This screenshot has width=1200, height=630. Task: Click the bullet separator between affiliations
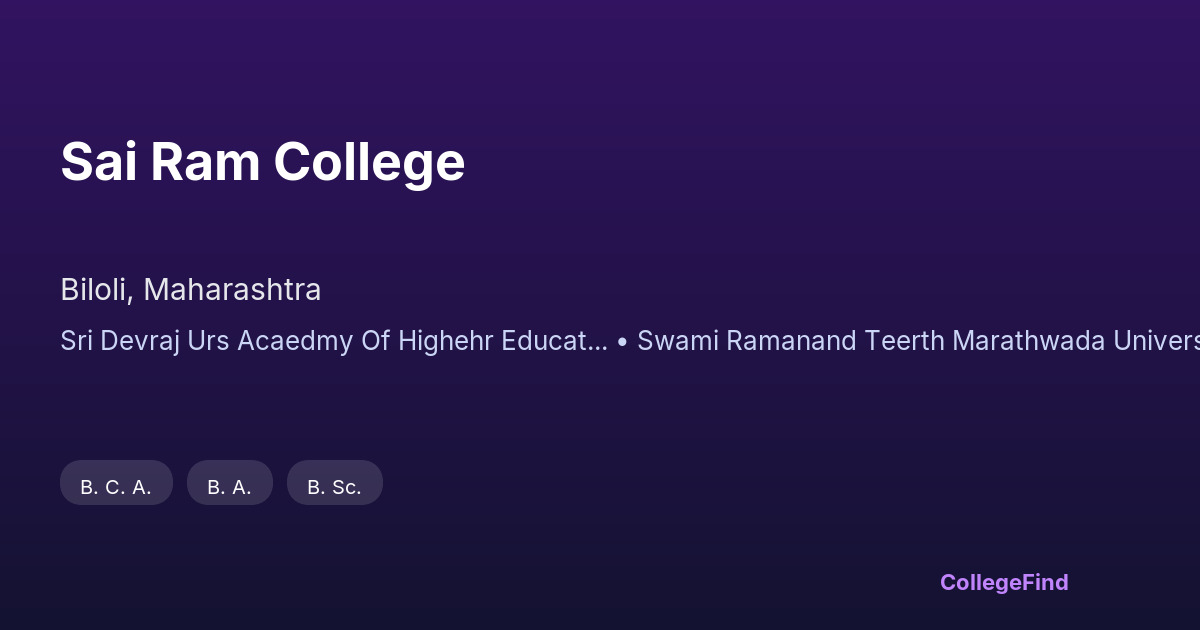622,341
